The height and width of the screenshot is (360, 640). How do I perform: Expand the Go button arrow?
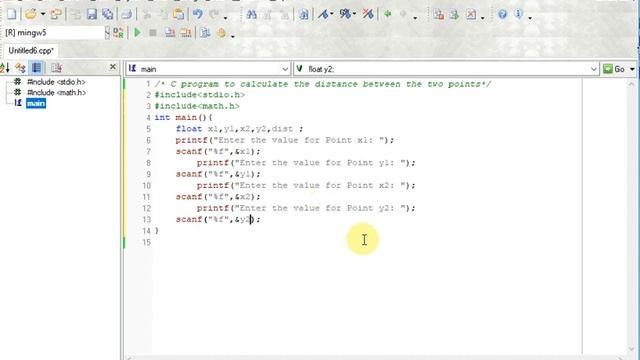pyautogui.click(x=632, y=69)
